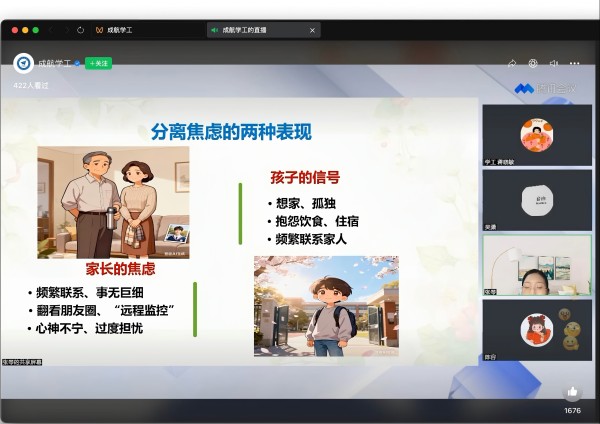The width and height of the screenshot is (600, 424).
Task: Click the shared slide presentation area
Action: (238, 232)
